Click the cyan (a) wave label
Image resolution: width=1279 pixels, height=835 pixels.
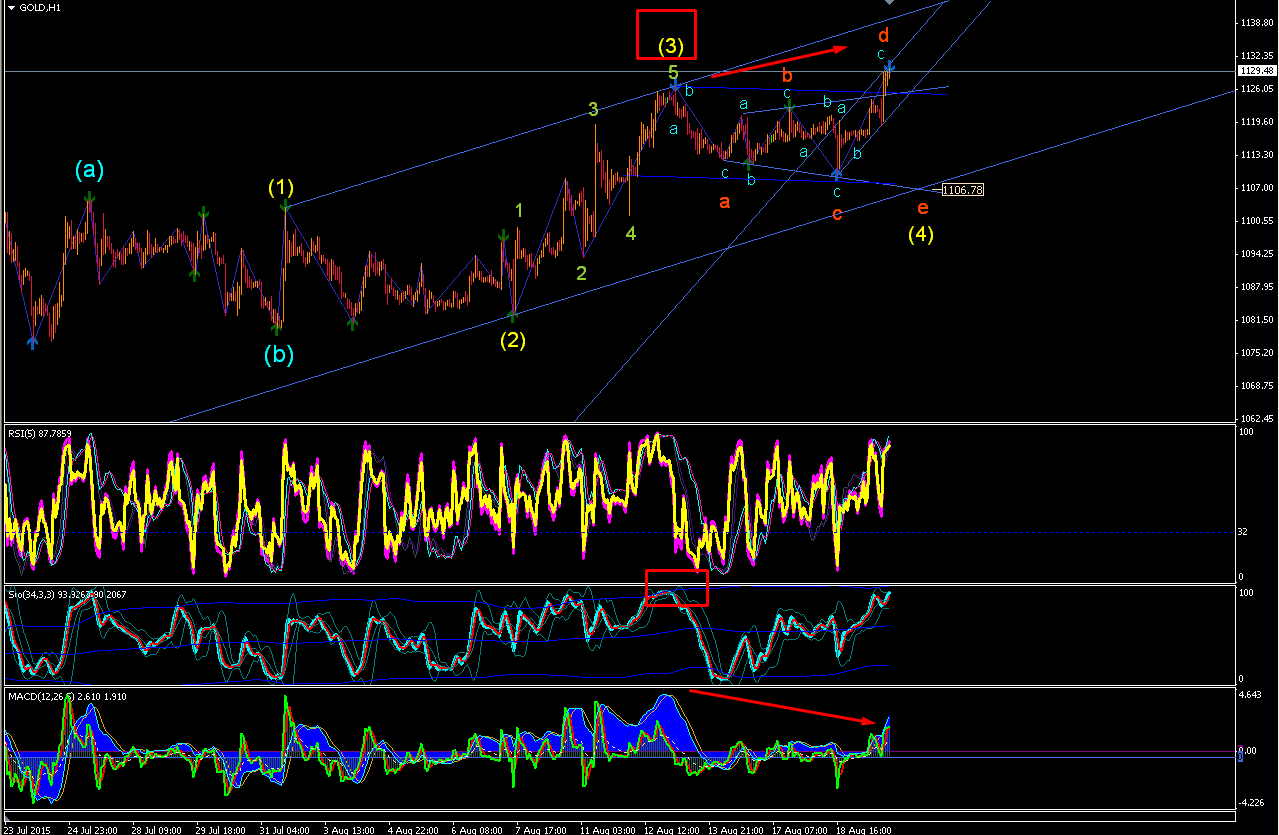coord(89,170)
